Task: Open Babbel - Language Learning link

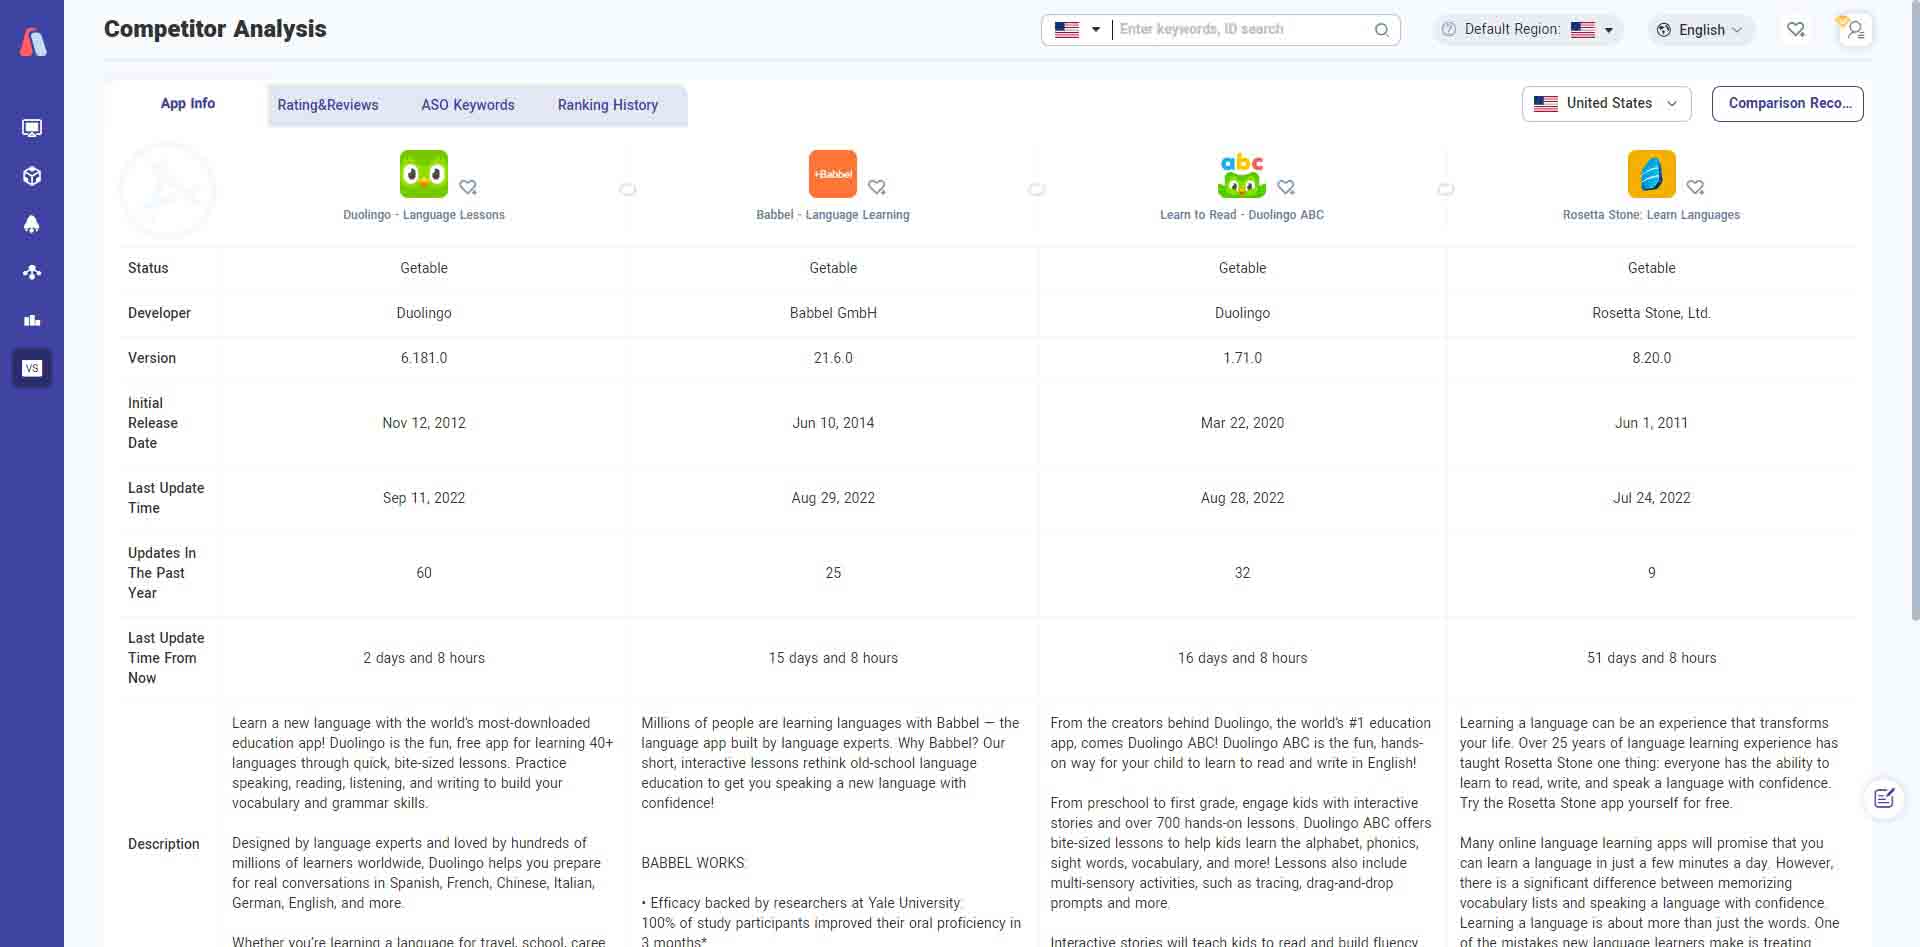Action: [833, 215]
